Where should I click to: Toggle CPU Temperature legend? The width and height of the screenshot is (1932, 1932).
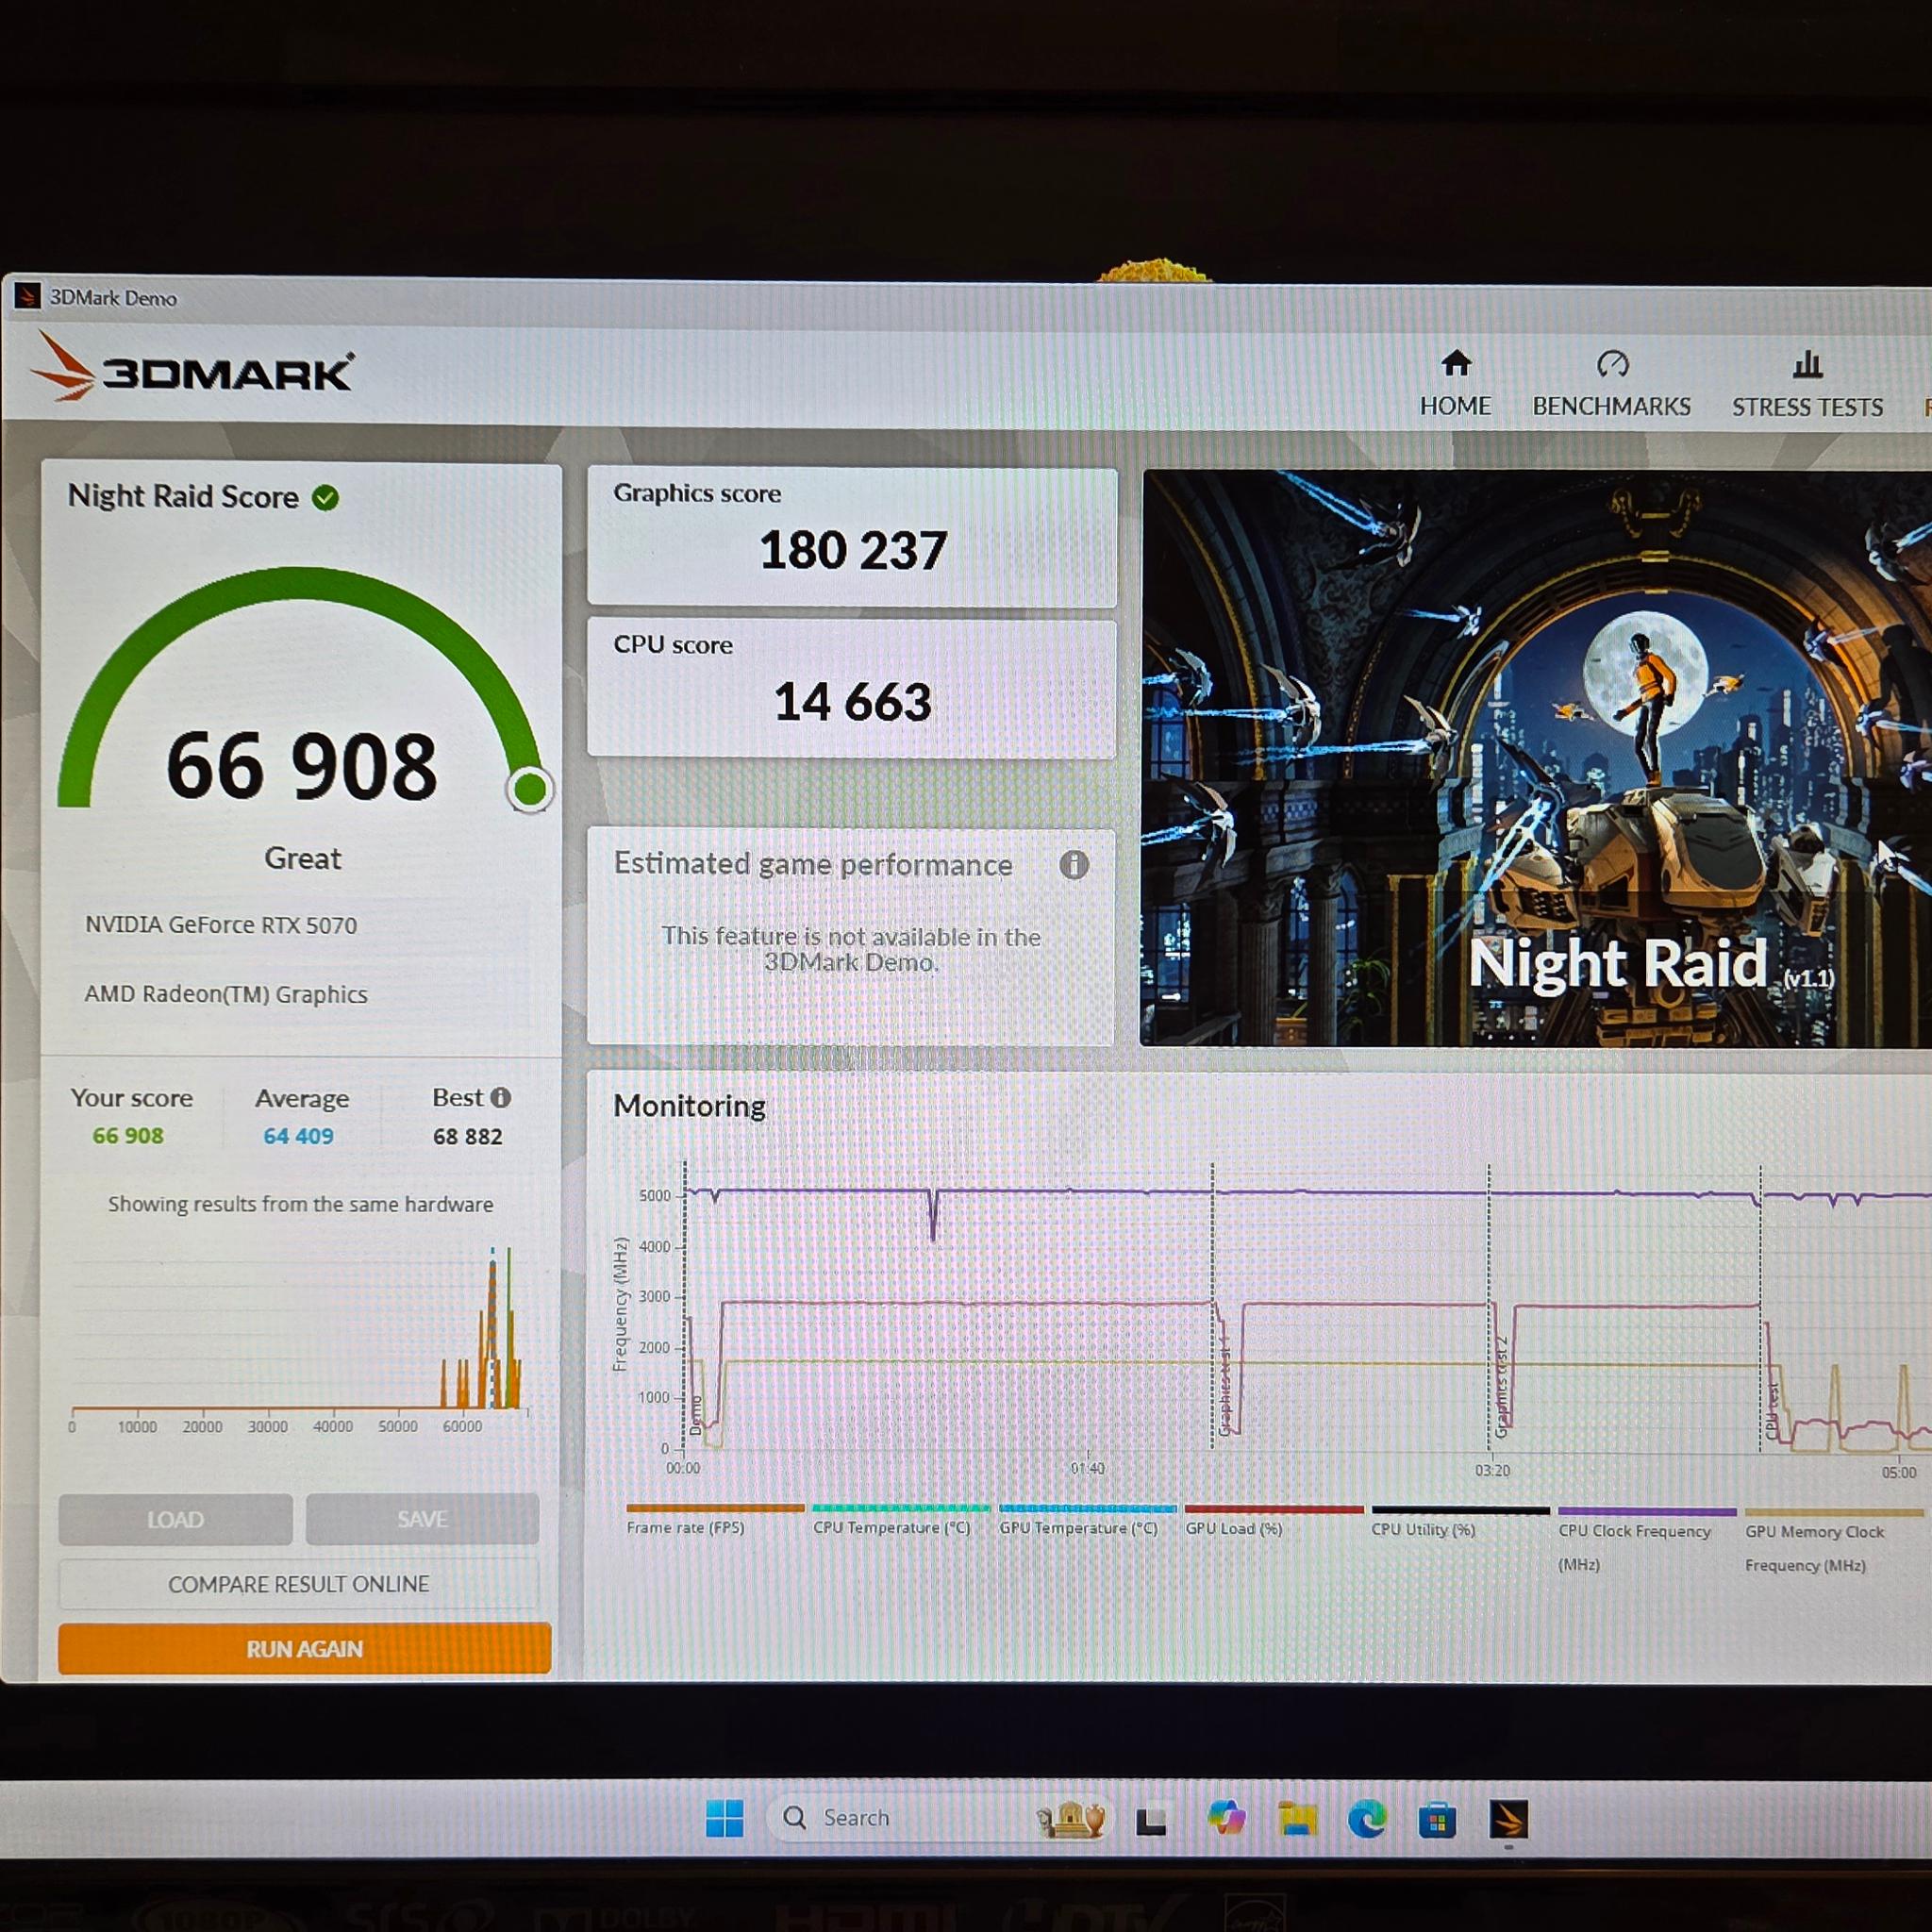tap(900, 1519)
